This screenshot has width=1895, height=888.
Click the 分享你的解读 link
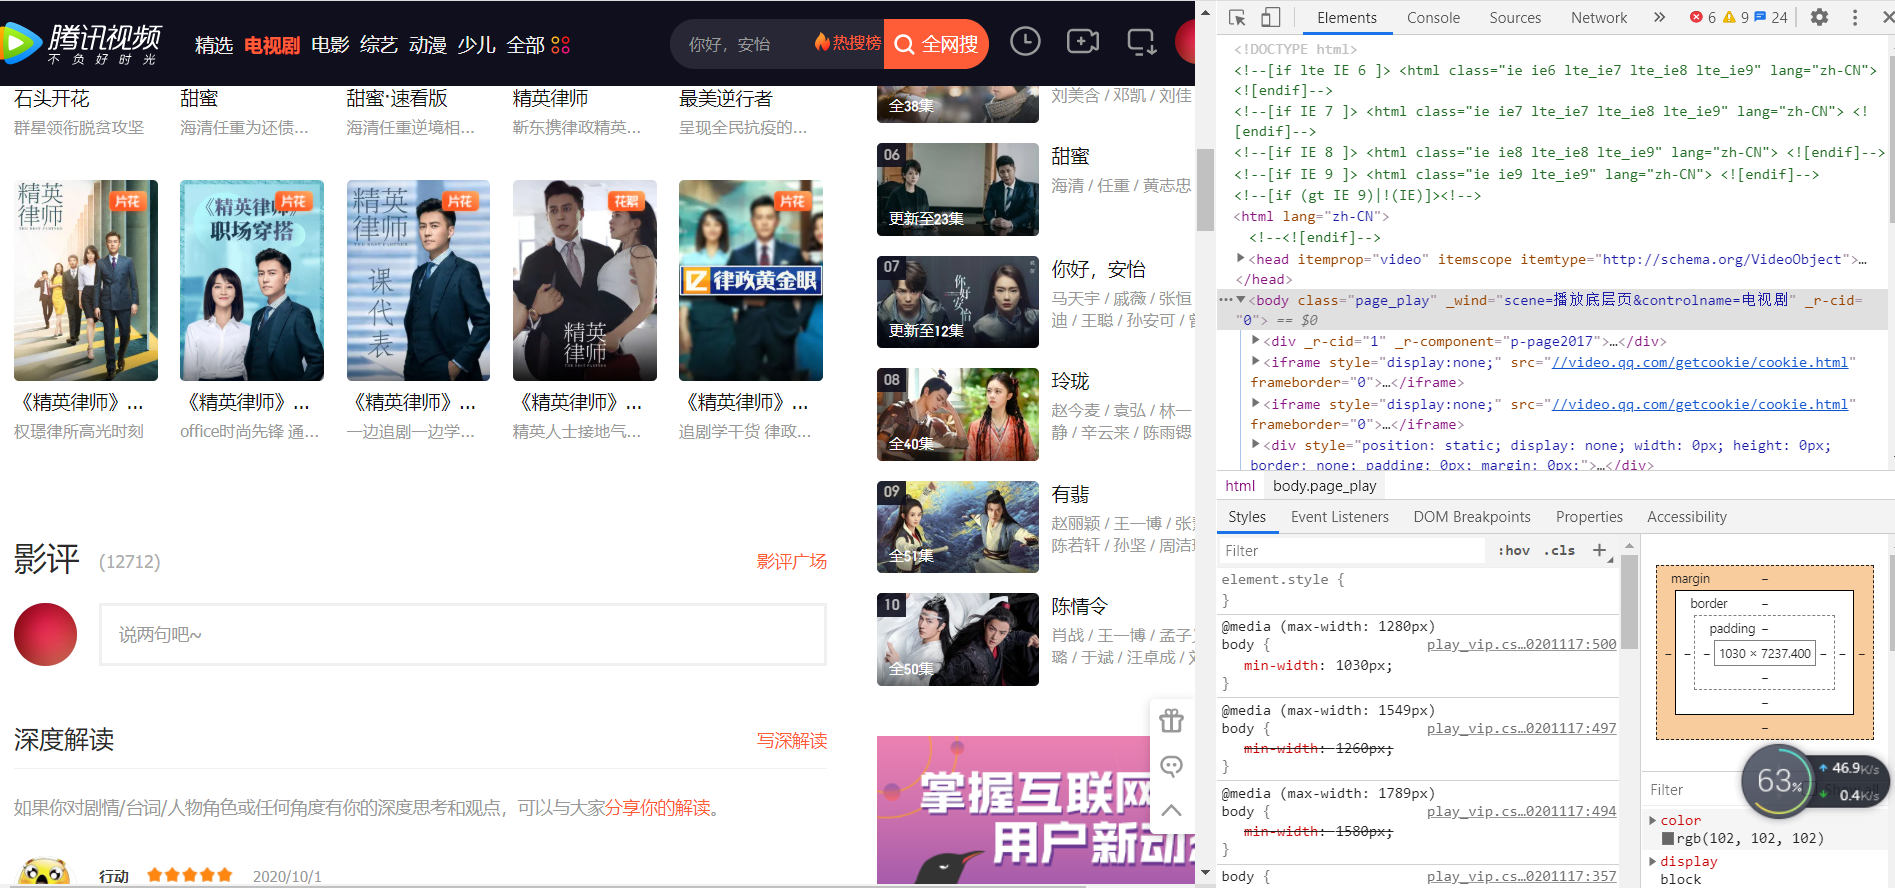658,808
